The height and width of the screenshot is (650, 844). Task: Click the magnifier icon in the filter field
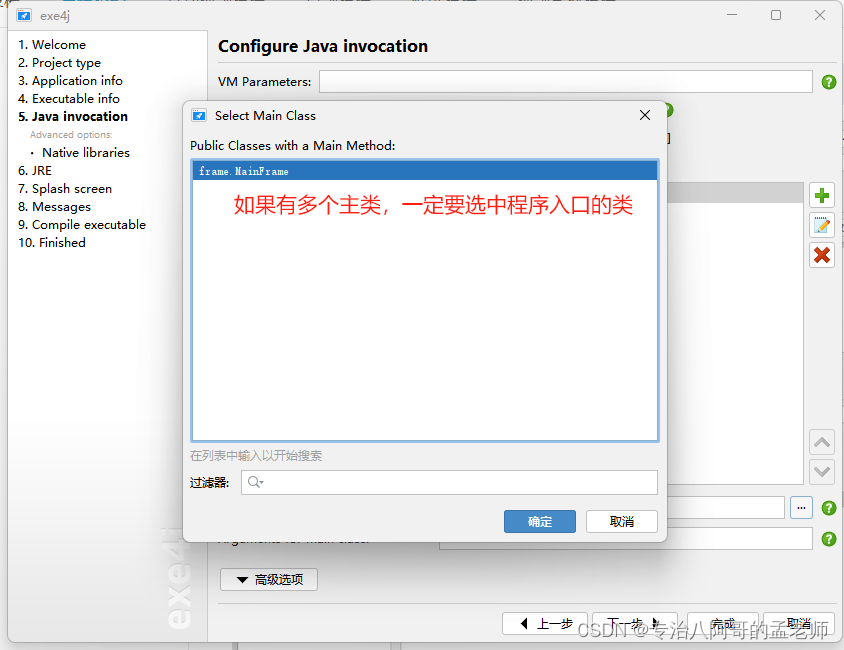pyautogui.click(x=253, y=482)
